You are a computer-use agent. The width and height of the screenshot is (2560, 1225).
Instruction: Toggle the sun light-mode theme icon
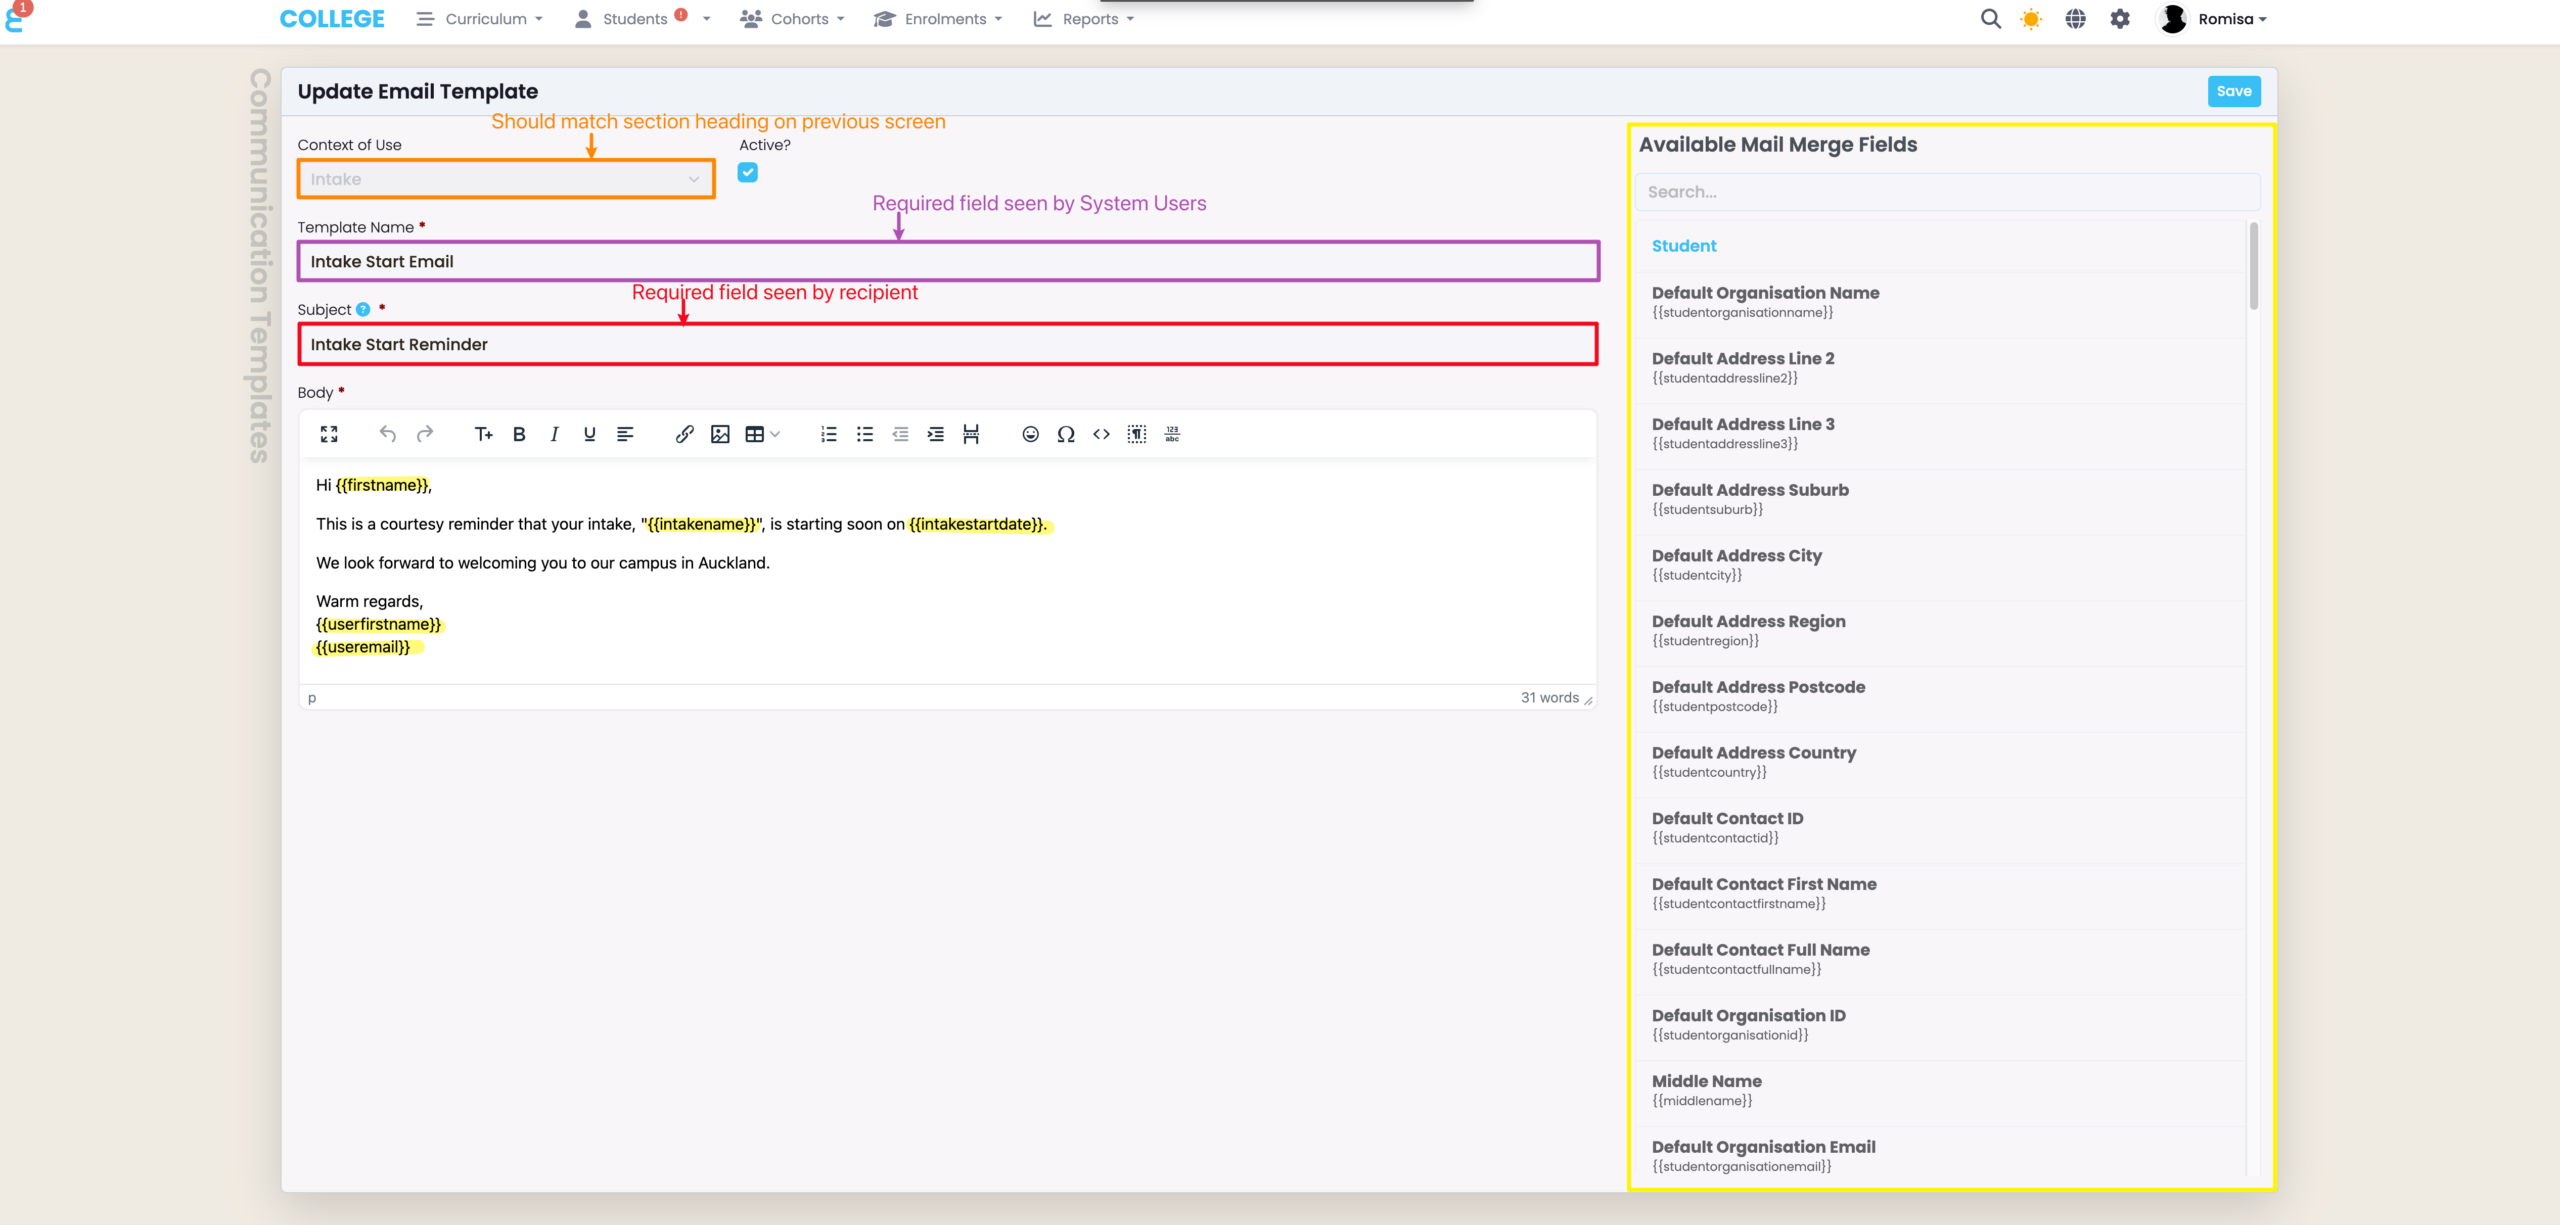pyautogui.click(x=2031, y=19)
